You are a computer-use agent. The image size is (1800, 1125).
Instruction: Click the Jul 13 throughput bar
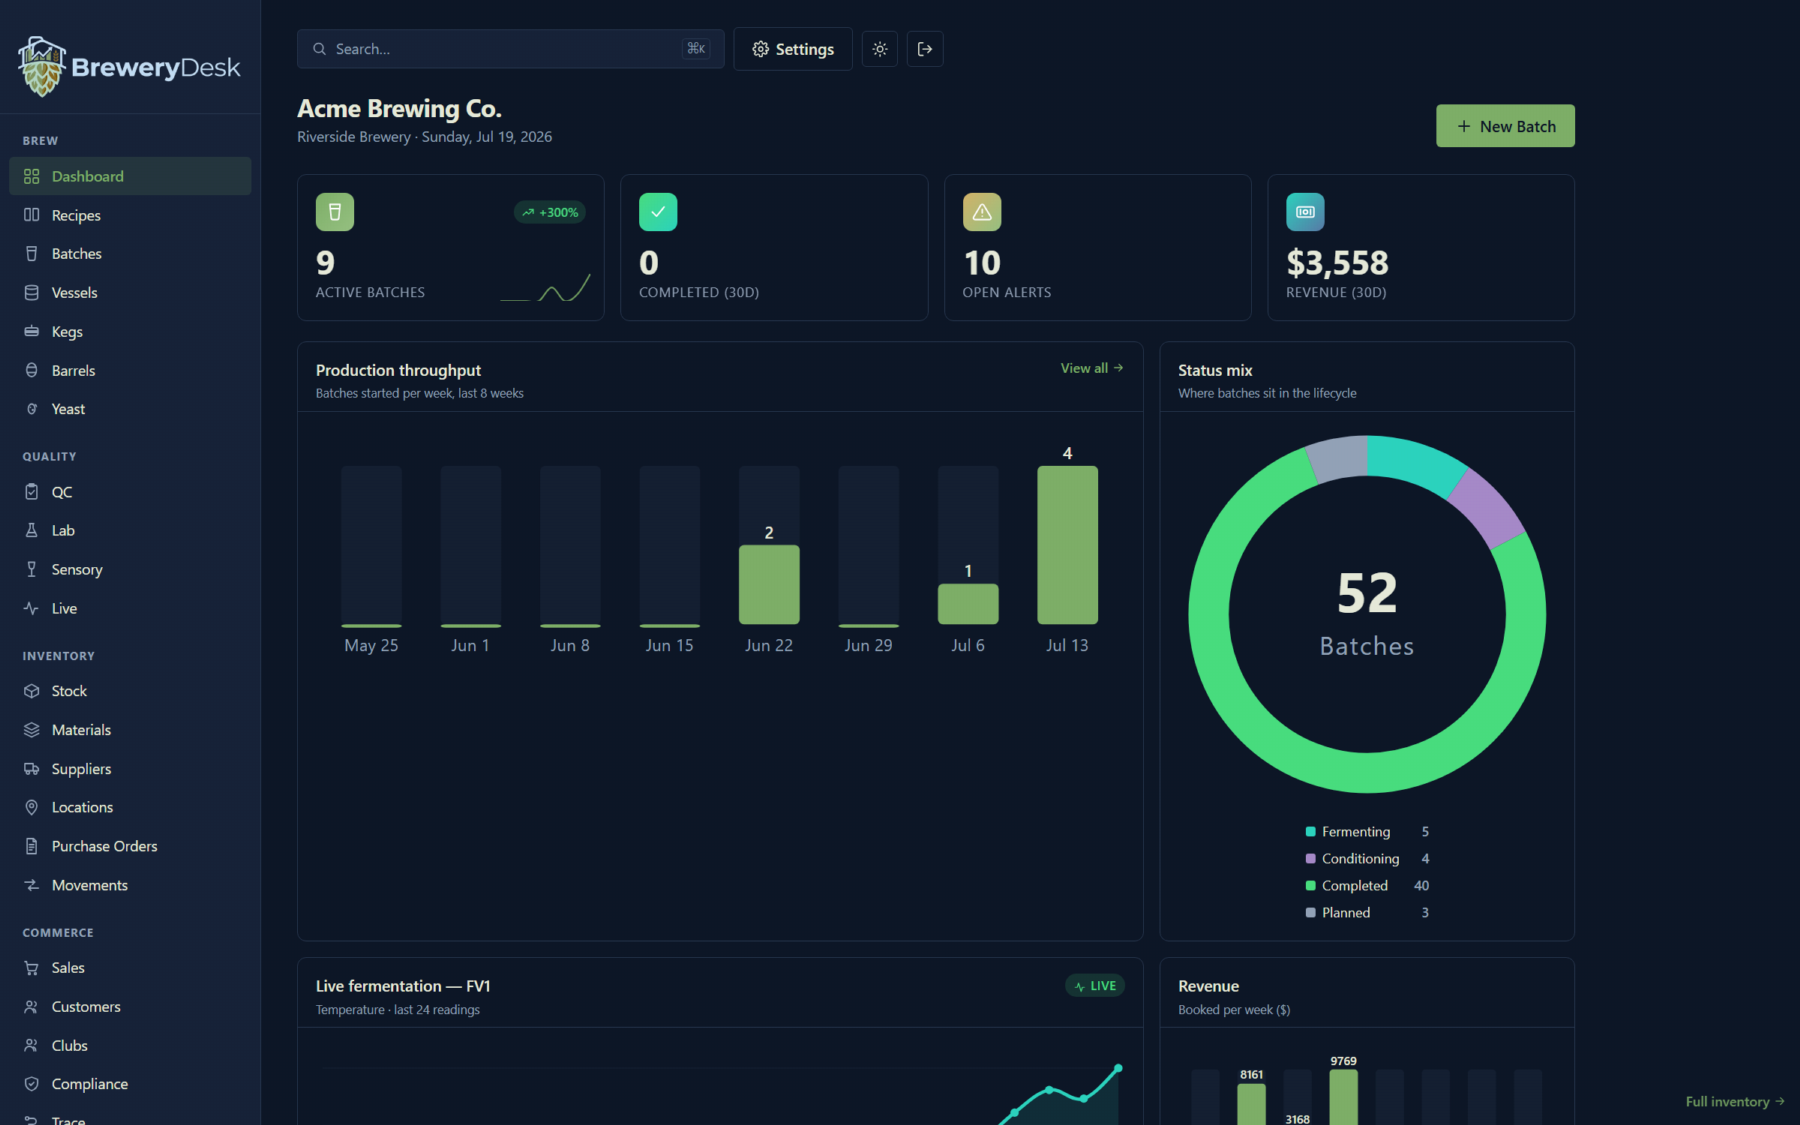1067,545
